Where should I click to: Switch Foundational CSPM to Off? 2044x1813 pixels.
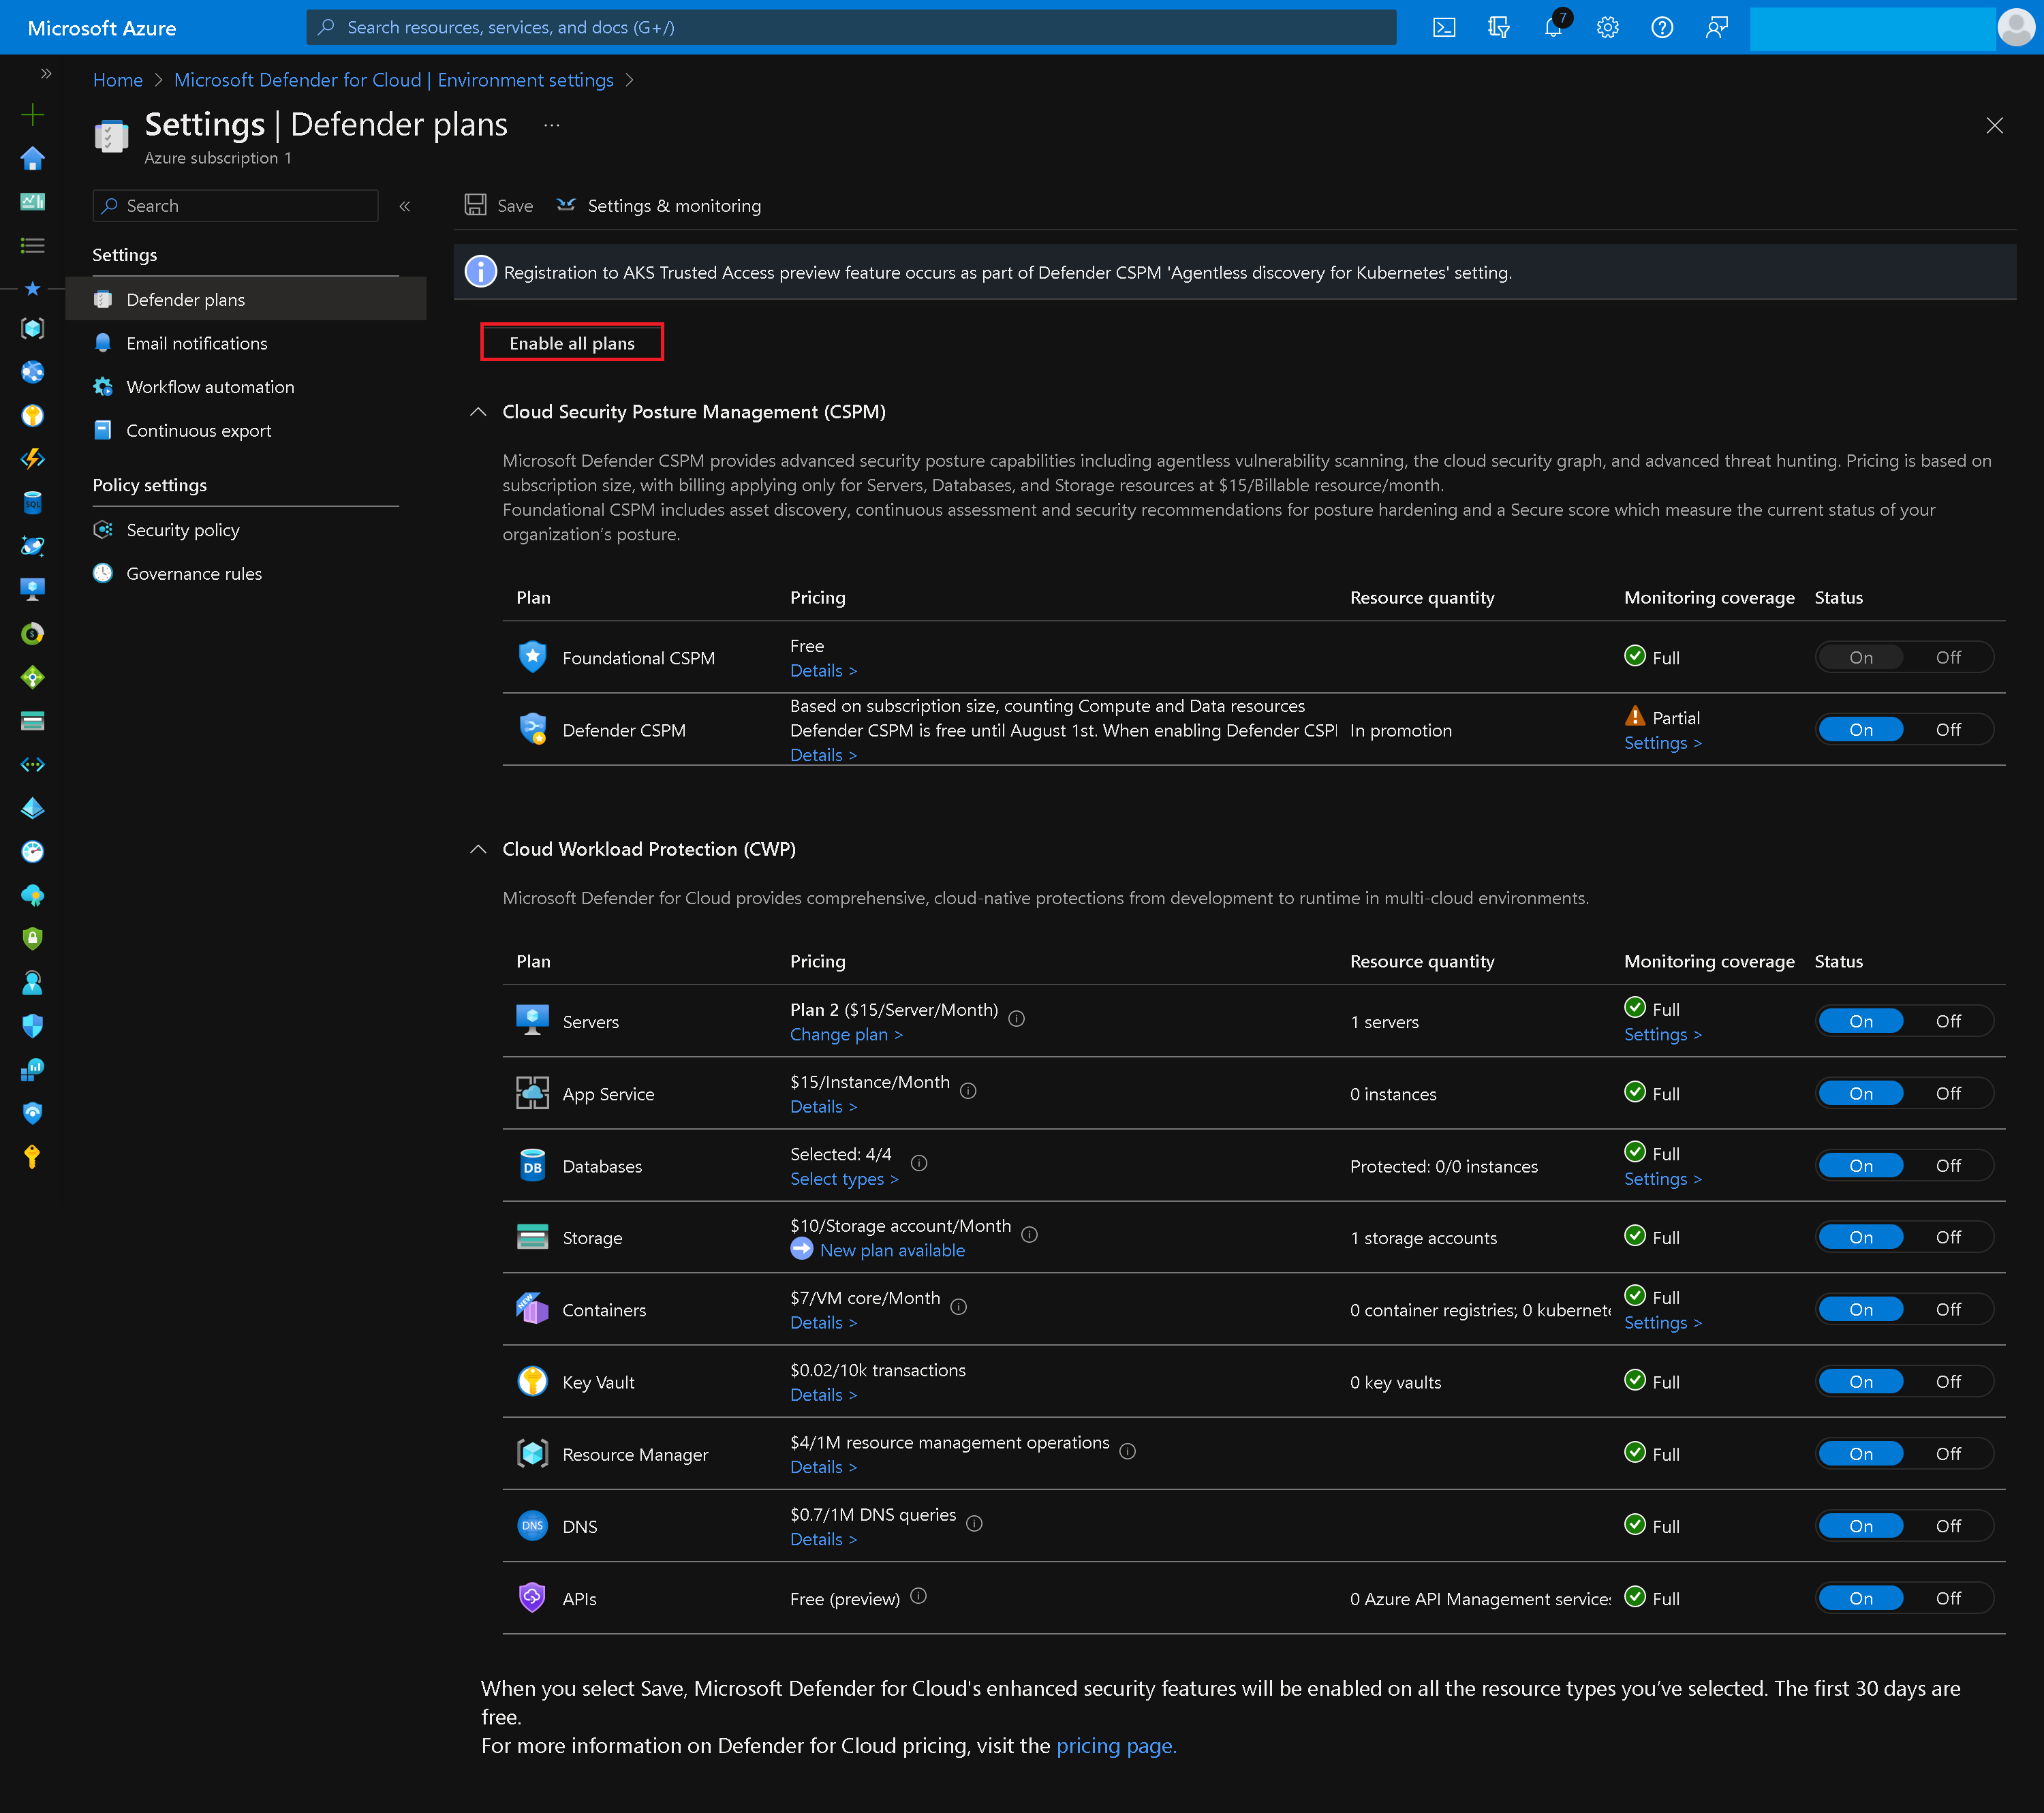point(1947,657)
